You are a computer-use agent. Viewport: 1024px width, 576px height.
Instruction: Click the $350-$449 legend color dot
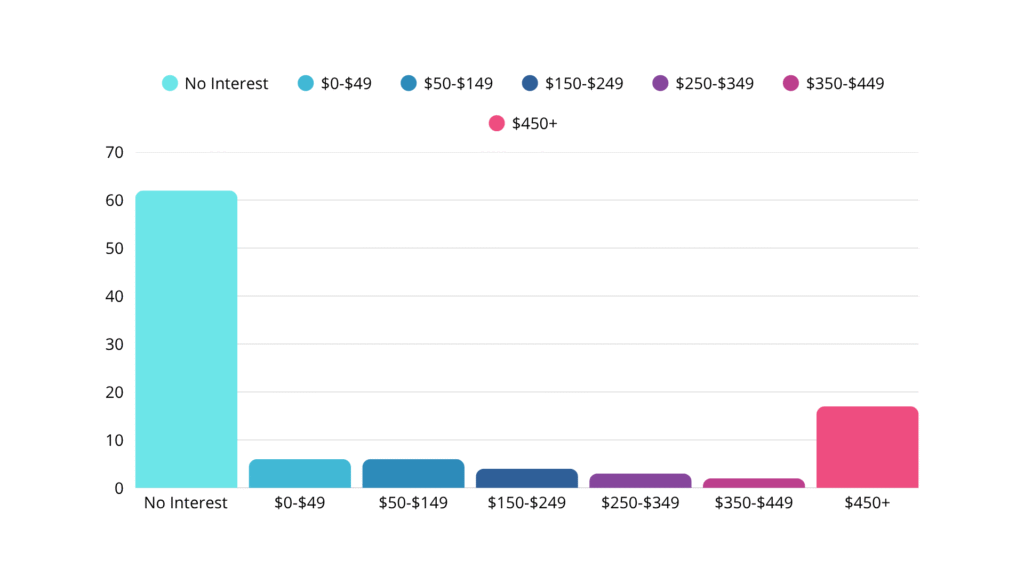[791, 83]
